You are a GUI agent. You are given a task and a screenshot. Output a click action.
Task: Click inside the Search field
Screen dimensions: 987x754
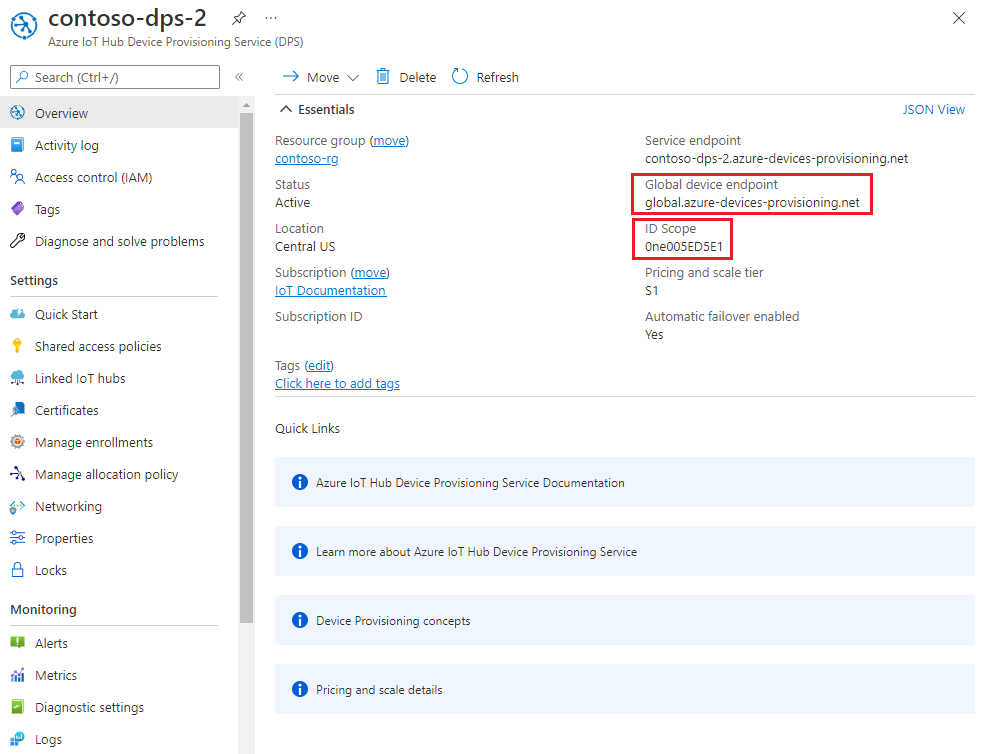coord(115,77)
